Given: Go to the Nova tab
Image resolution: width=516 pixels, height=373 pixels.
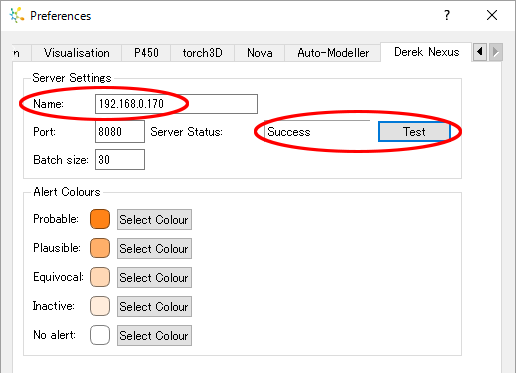Looking at the screenshot, I should click(x=260, y=53).
